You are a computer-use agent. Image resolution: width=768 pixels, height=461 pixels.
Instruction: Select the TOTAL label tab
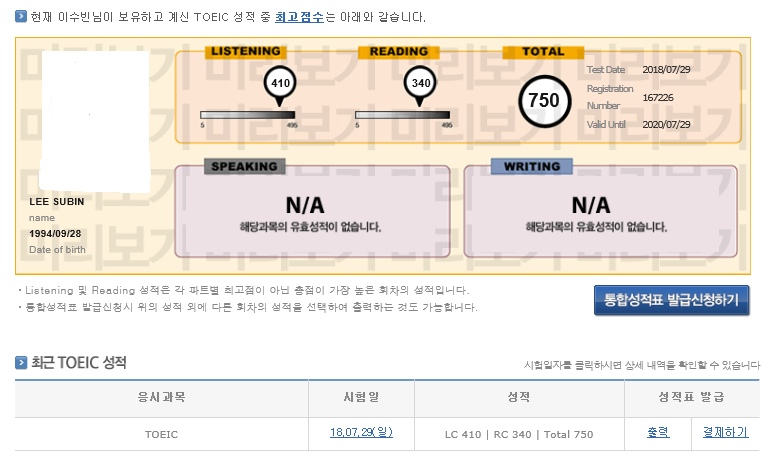click(543, 51)
